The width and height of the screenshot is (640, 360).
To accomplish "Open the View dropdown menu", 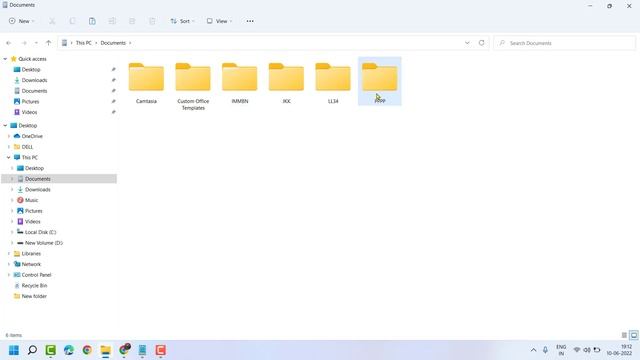I will (x=219, y=21).
